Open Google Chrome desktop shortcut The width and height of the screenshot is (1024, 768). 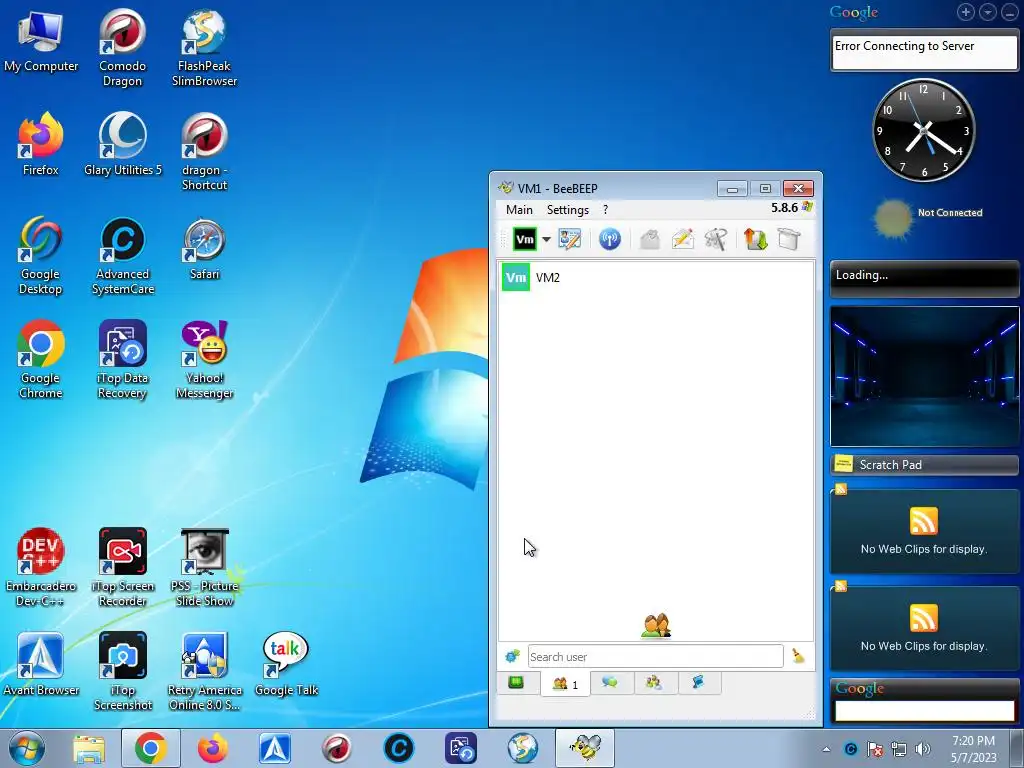(40, 359)
